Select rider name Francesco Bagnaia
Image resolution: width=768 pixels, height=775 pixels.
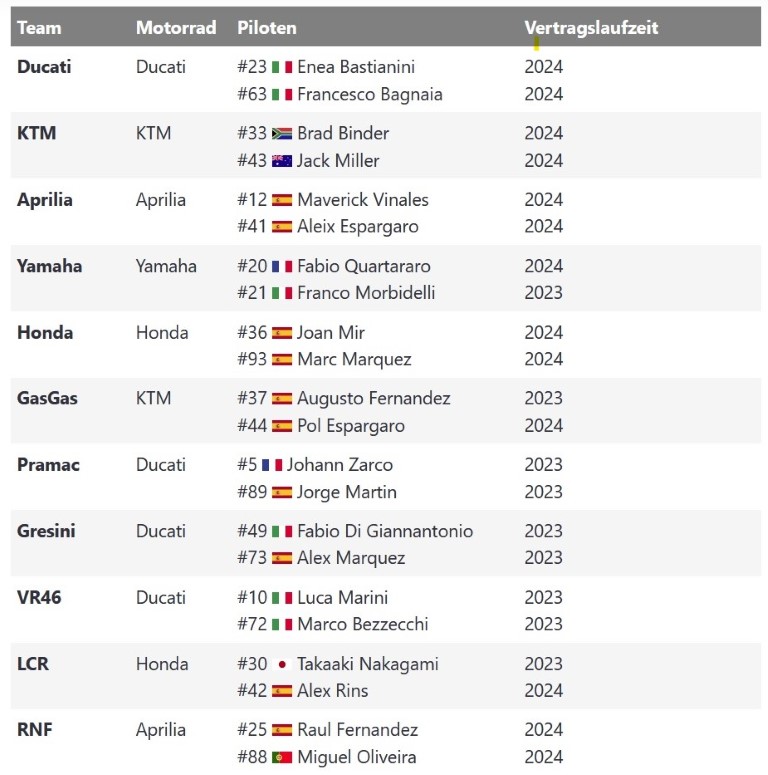coord(369,94)
